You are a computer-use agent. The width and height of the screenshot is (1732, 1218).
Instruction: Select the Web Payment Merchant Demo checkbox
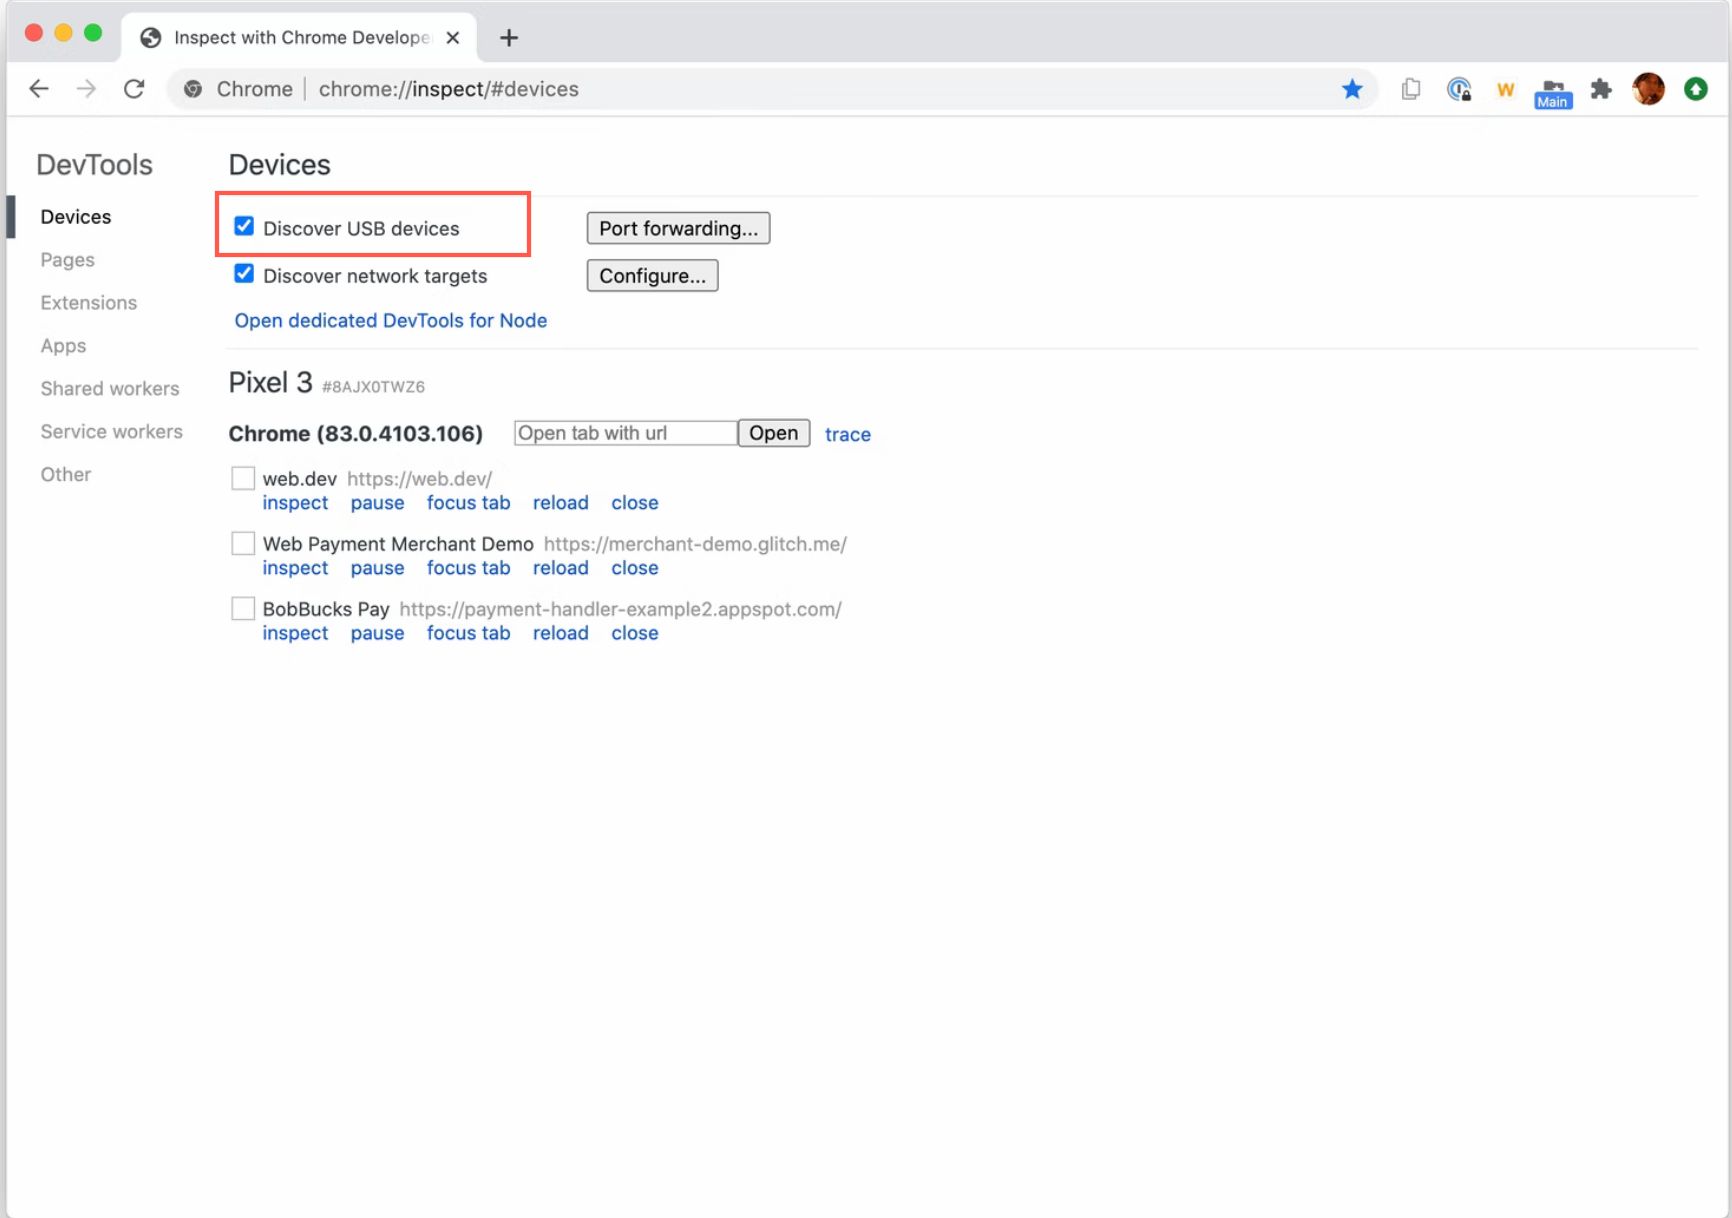[x=242, y=543]
